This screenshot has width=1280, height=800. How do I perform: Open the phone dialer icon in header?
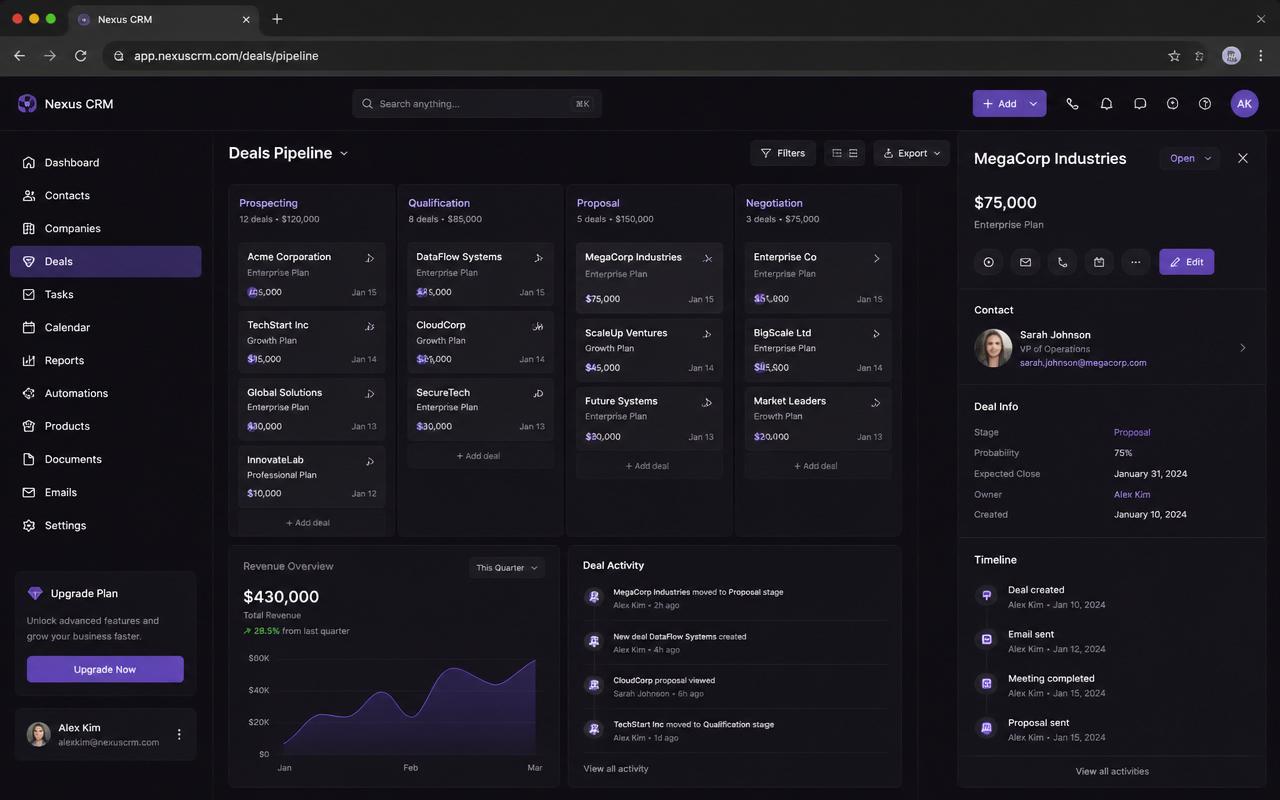click(1072, 104)
